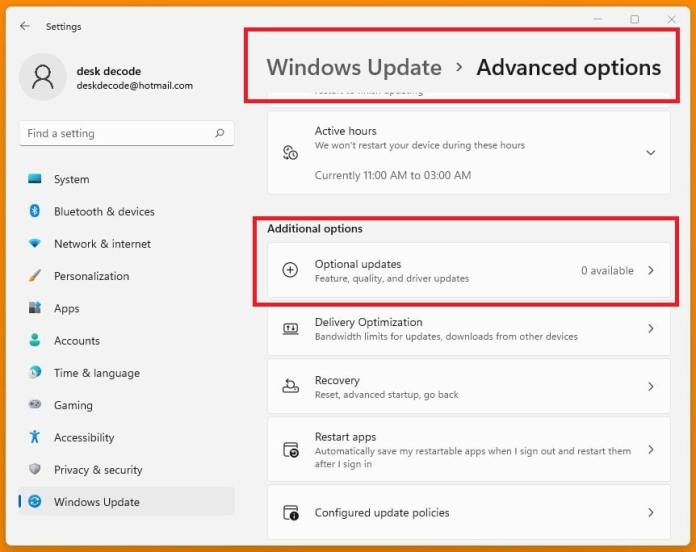Click 'We won't restart your device' text
The width and height of the screenshot is (696, 552).
click(419, 145)
